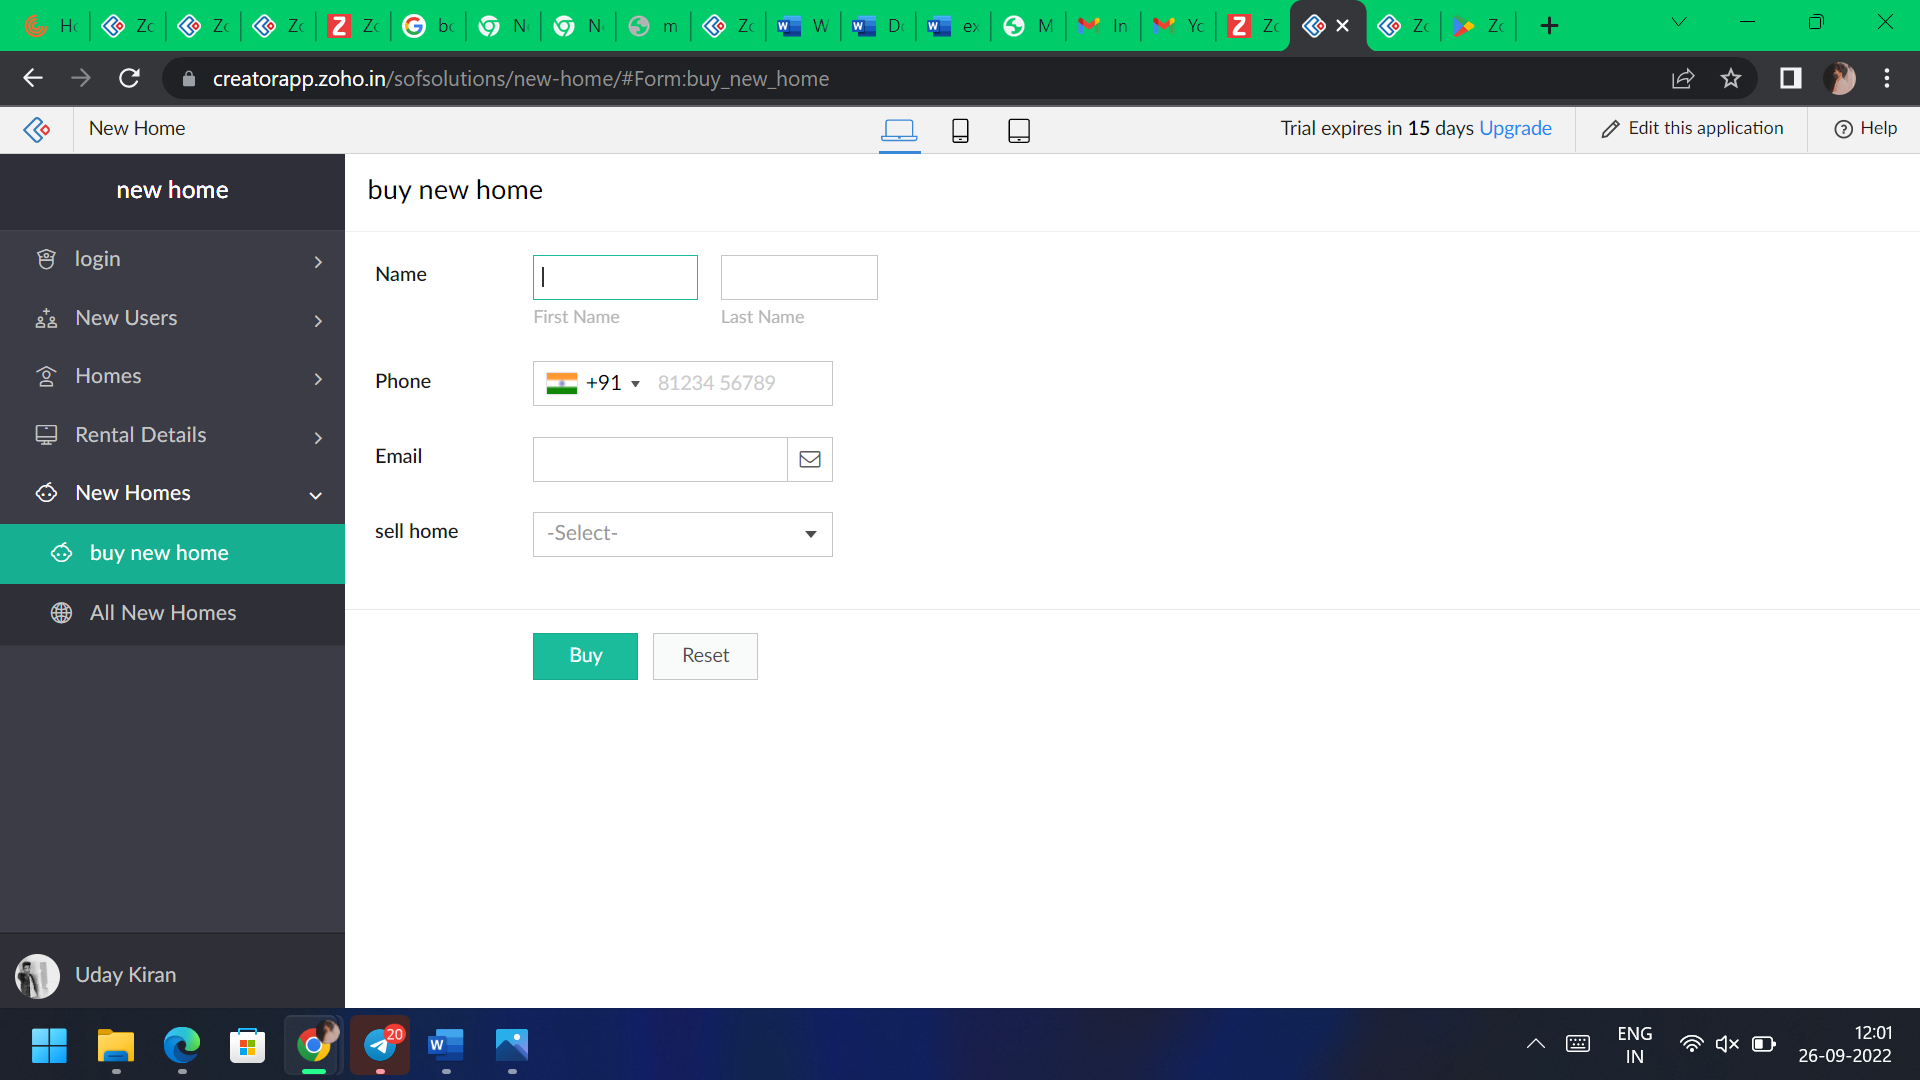The width and height of the screenshot is (1920, 1080).
Task: Select the Rental Details icon
Action: (46, 434)
